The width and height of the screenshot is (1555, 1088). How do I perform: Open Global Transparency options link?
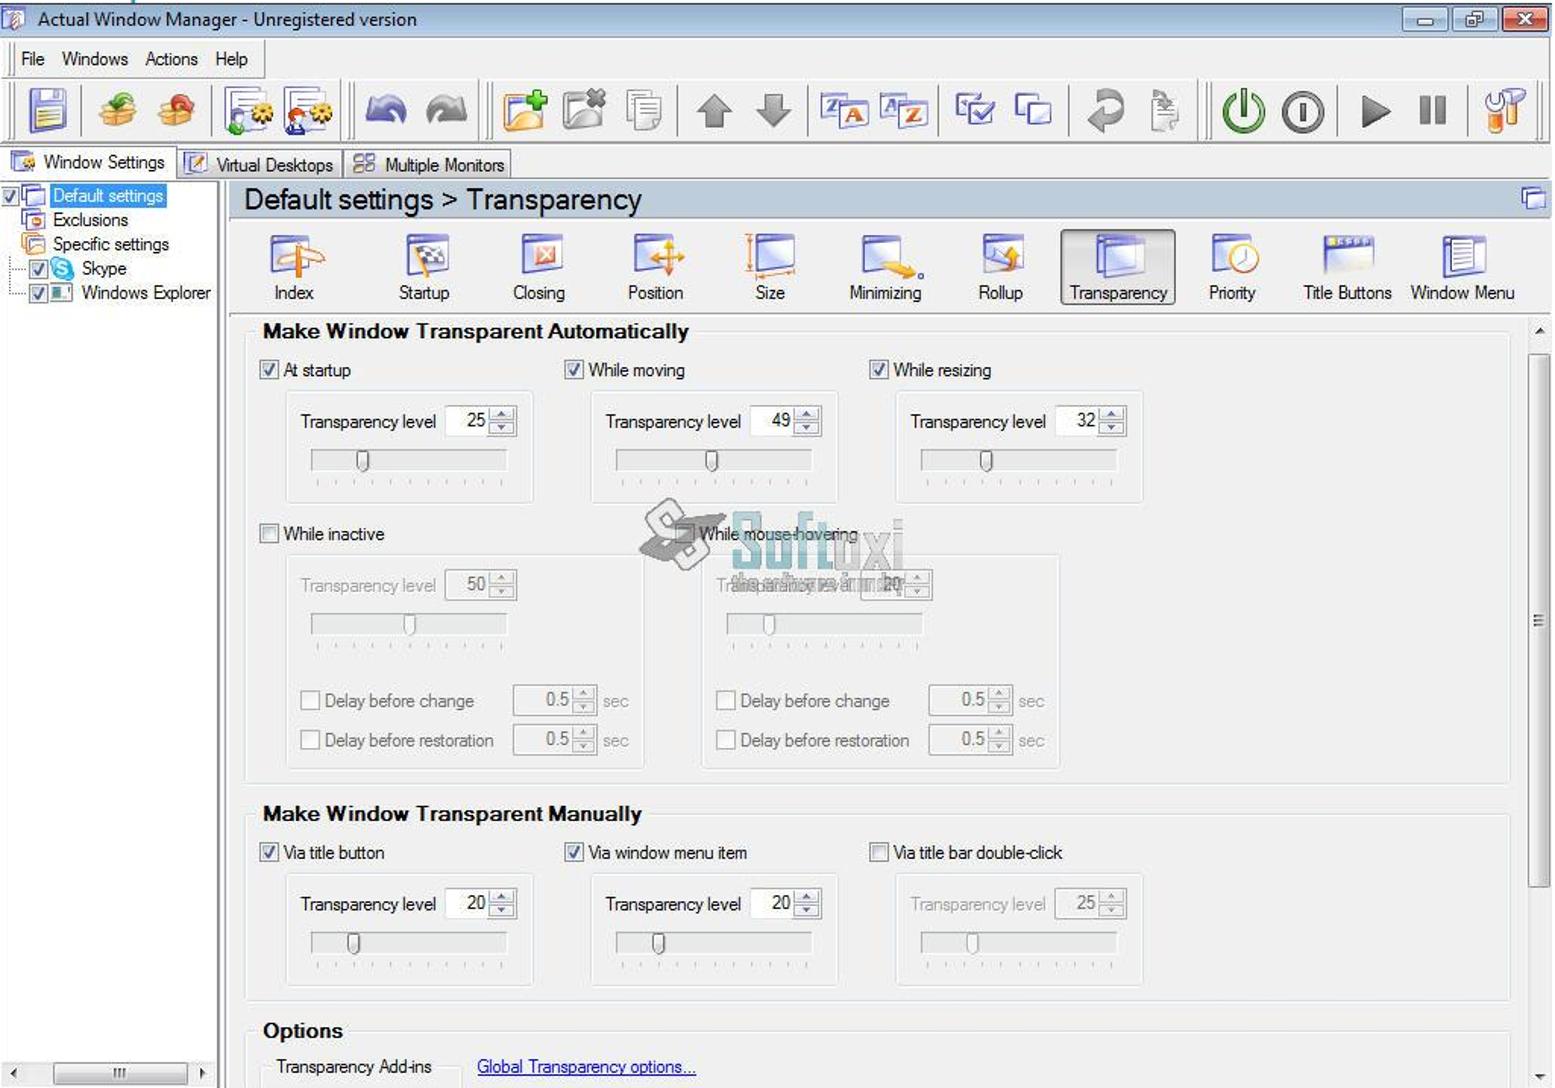pos(586,1066)
